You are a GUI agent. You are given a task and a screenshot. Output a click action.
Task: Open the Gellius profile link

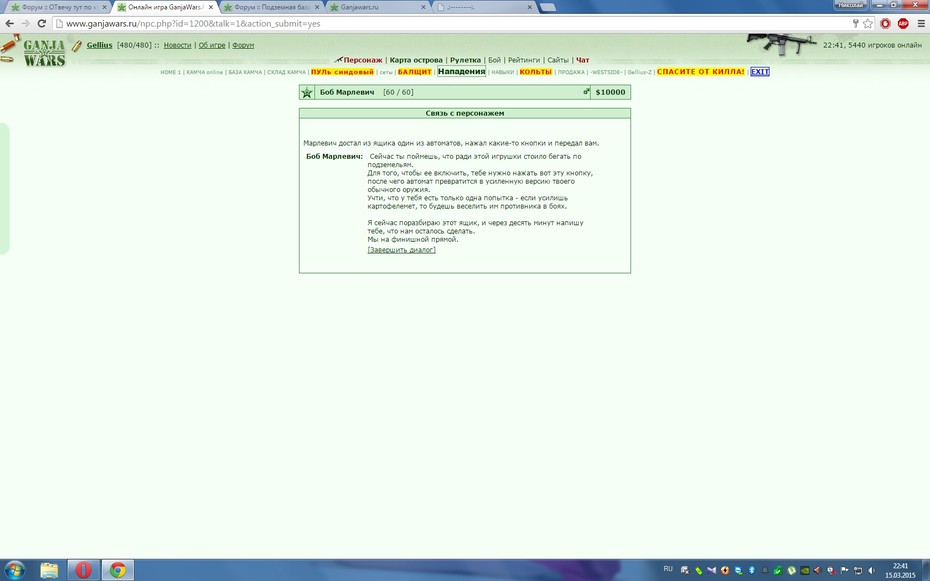99,45
